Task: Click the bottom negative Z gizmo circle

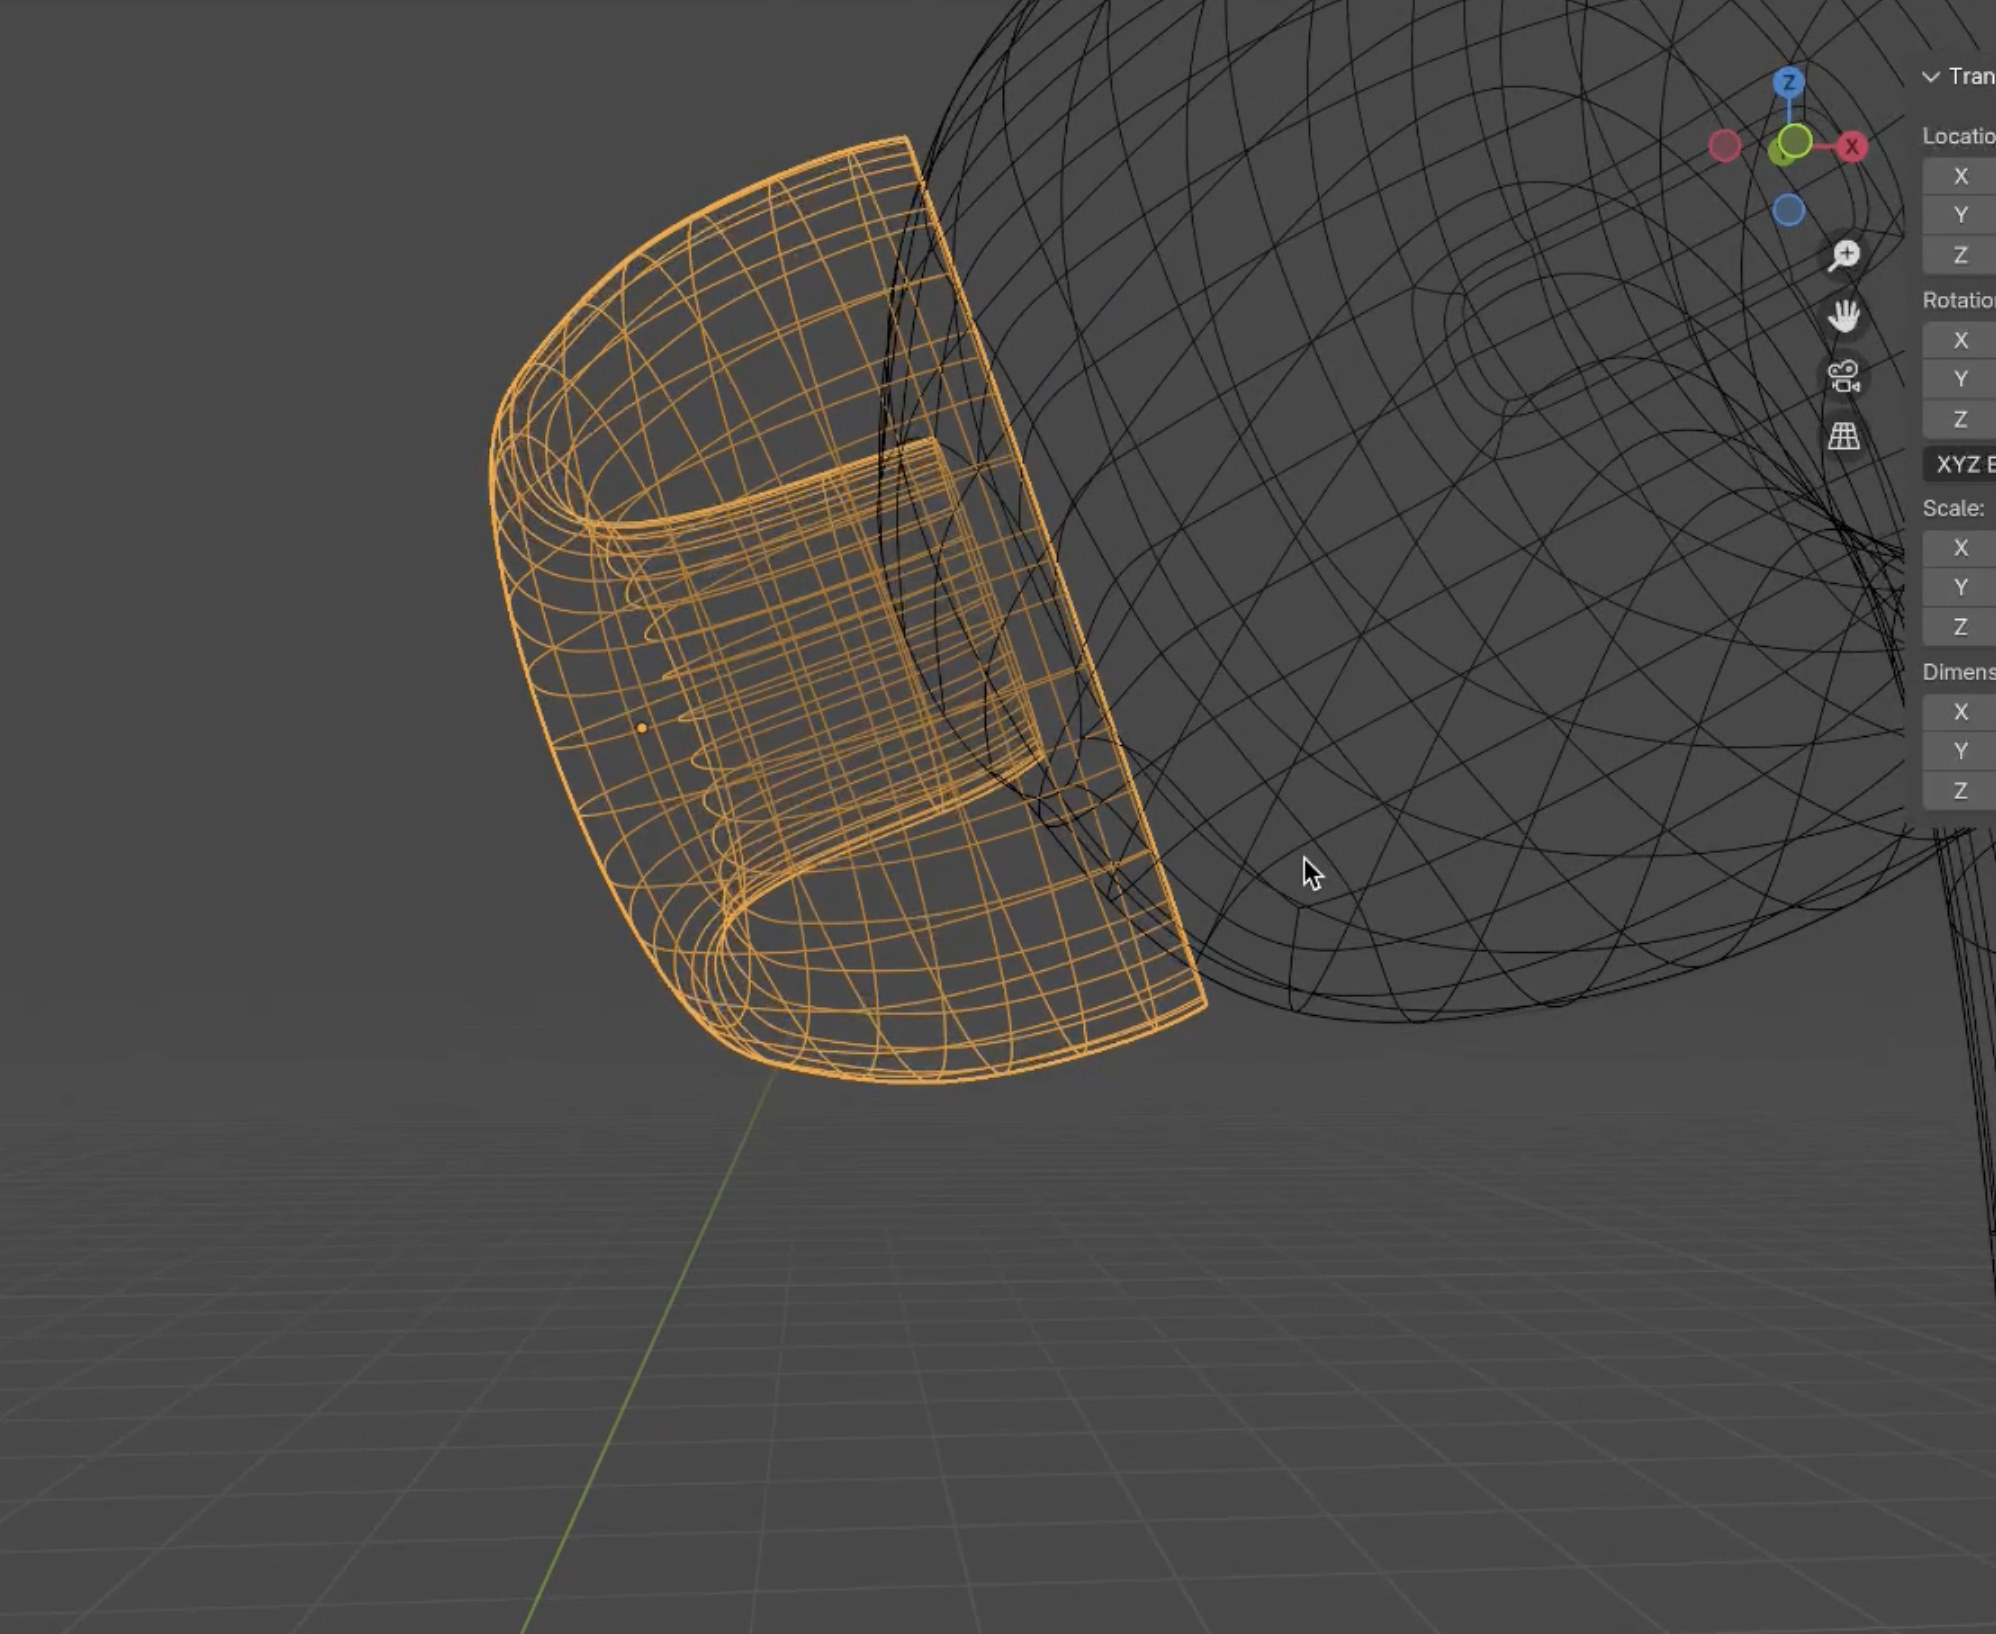Action: [x=1789, y=211]
